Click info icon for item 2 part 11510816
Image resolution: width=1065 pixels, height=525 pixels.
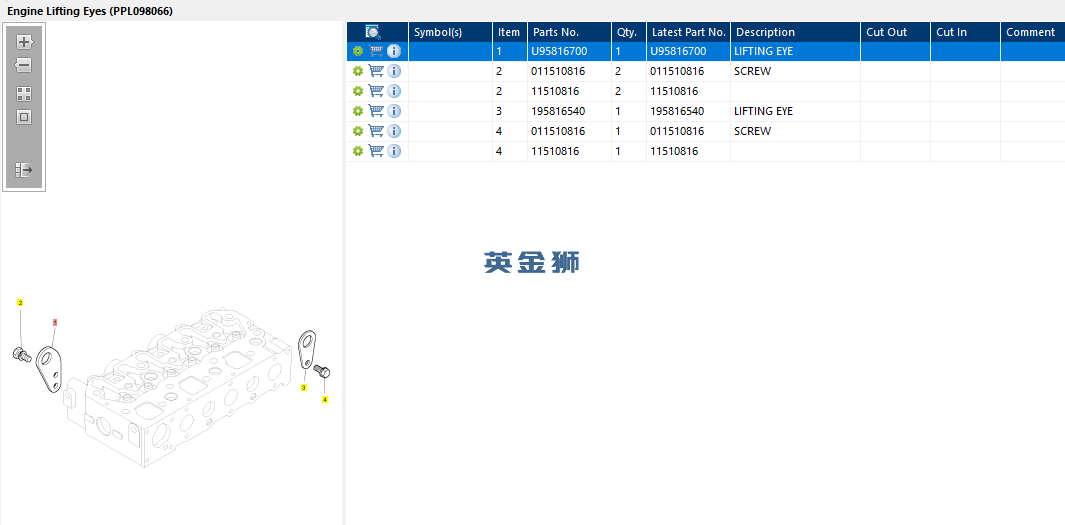[x=394, y=91]
